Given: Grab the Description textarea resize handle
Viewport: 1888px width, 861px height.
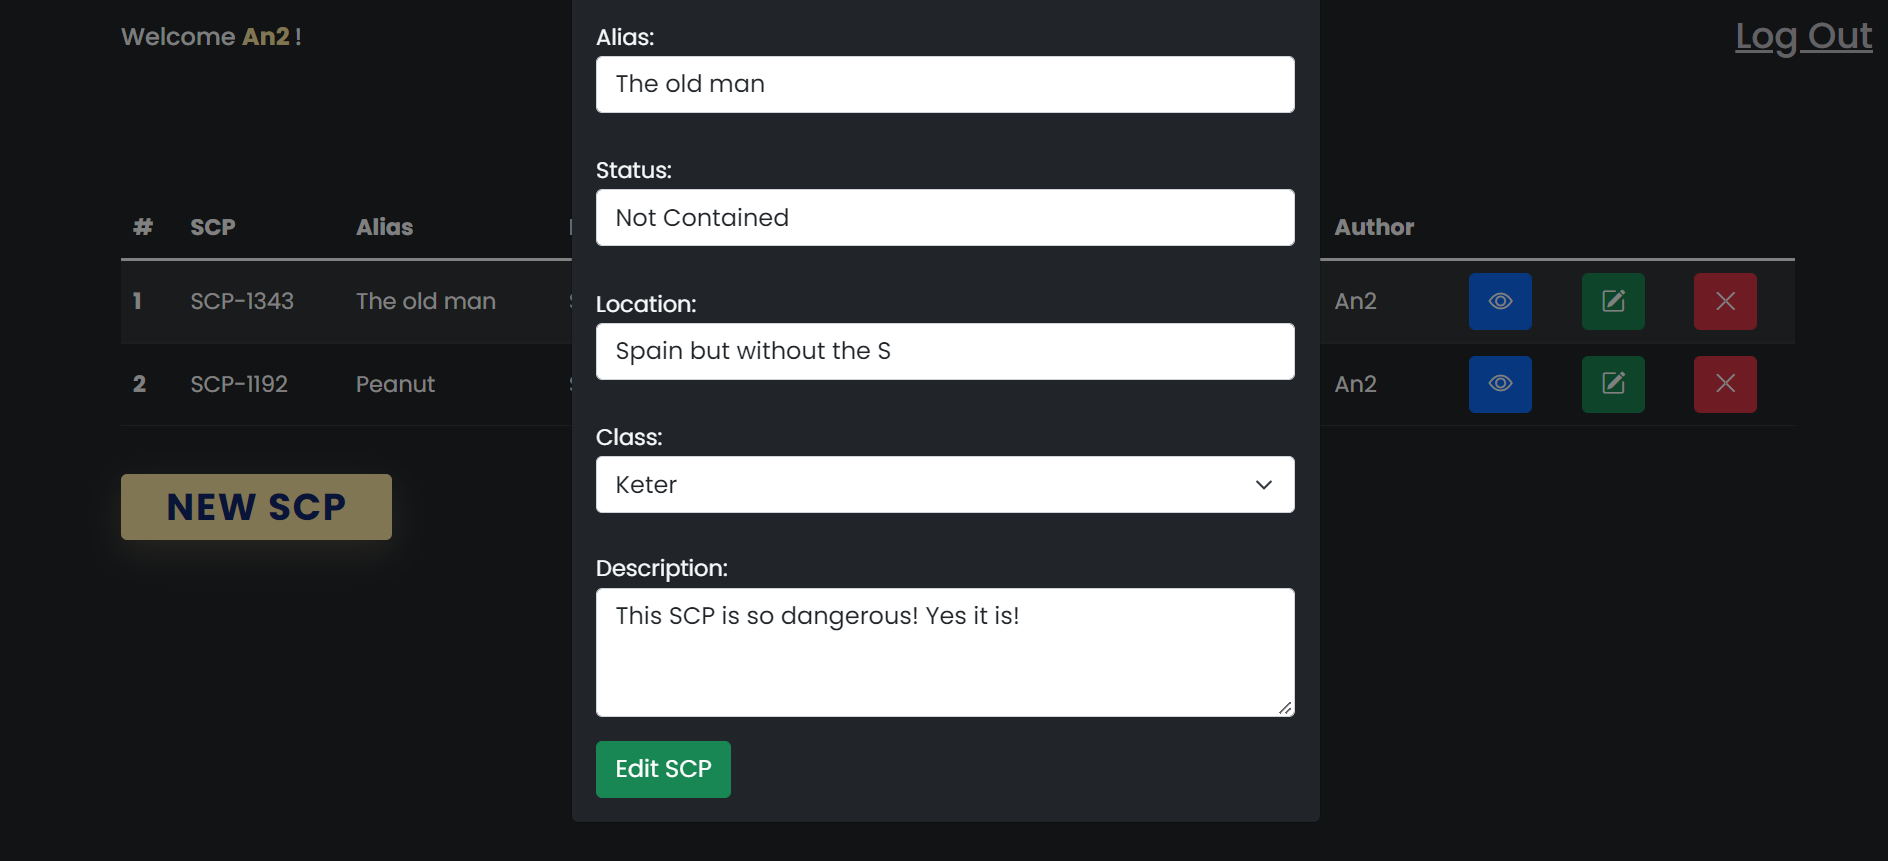Looking at the screenshot, I should click(1285, 707).
